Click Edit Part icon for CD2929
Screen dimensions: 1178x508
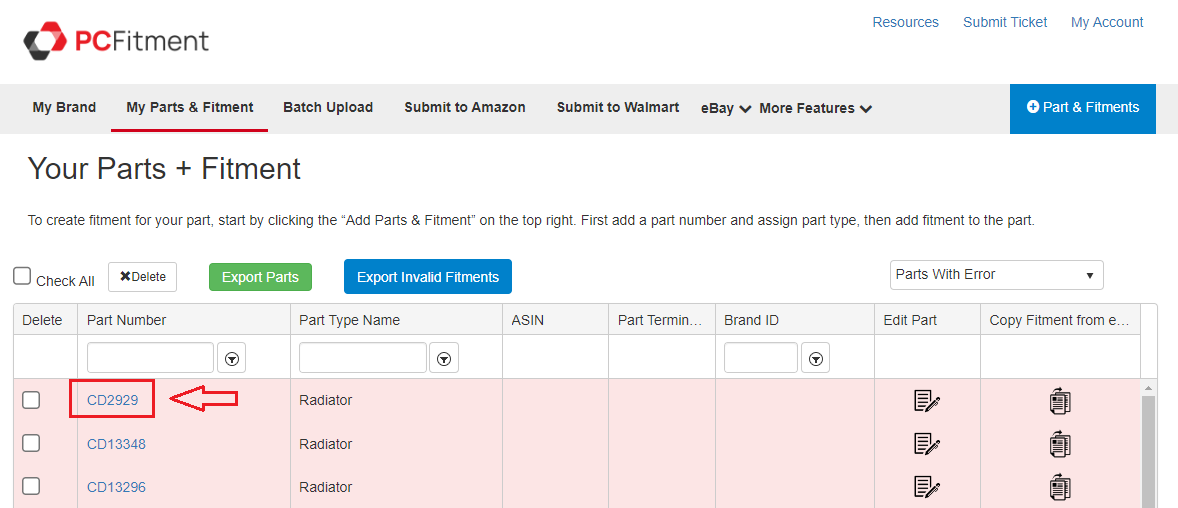pos(926,401)
